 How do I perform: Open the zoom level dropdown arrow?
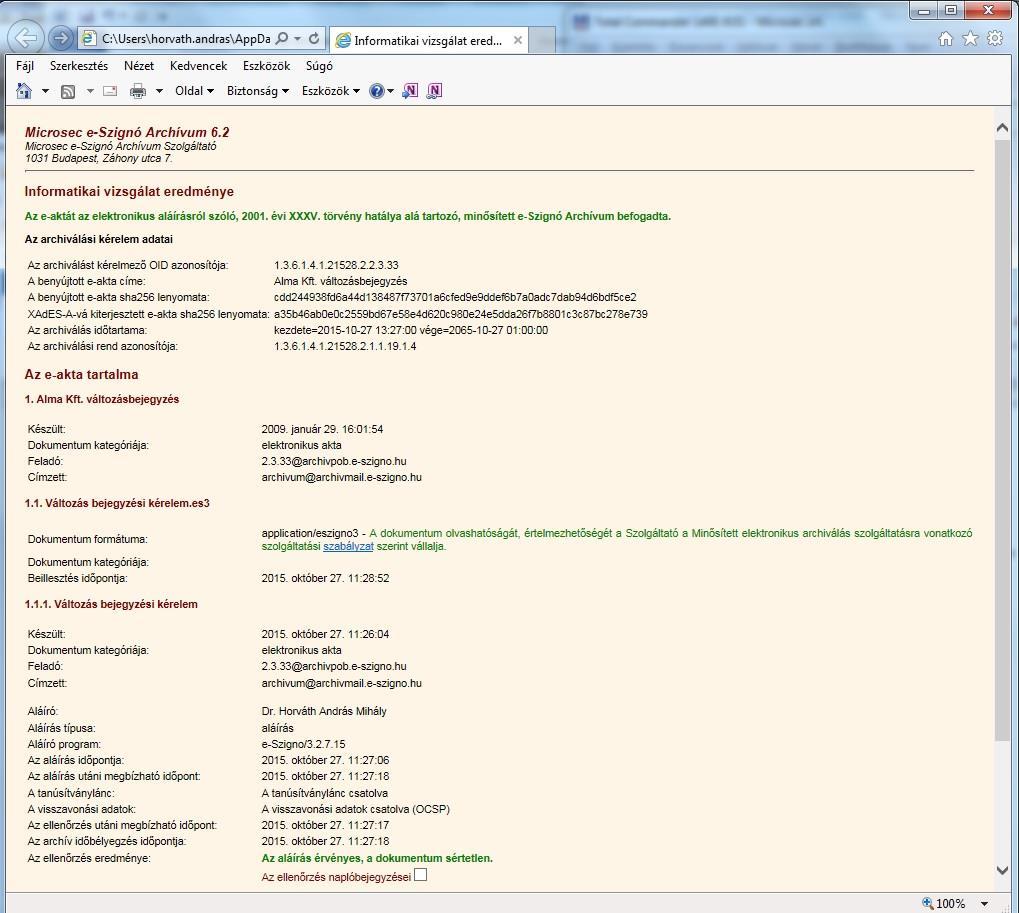985,903
